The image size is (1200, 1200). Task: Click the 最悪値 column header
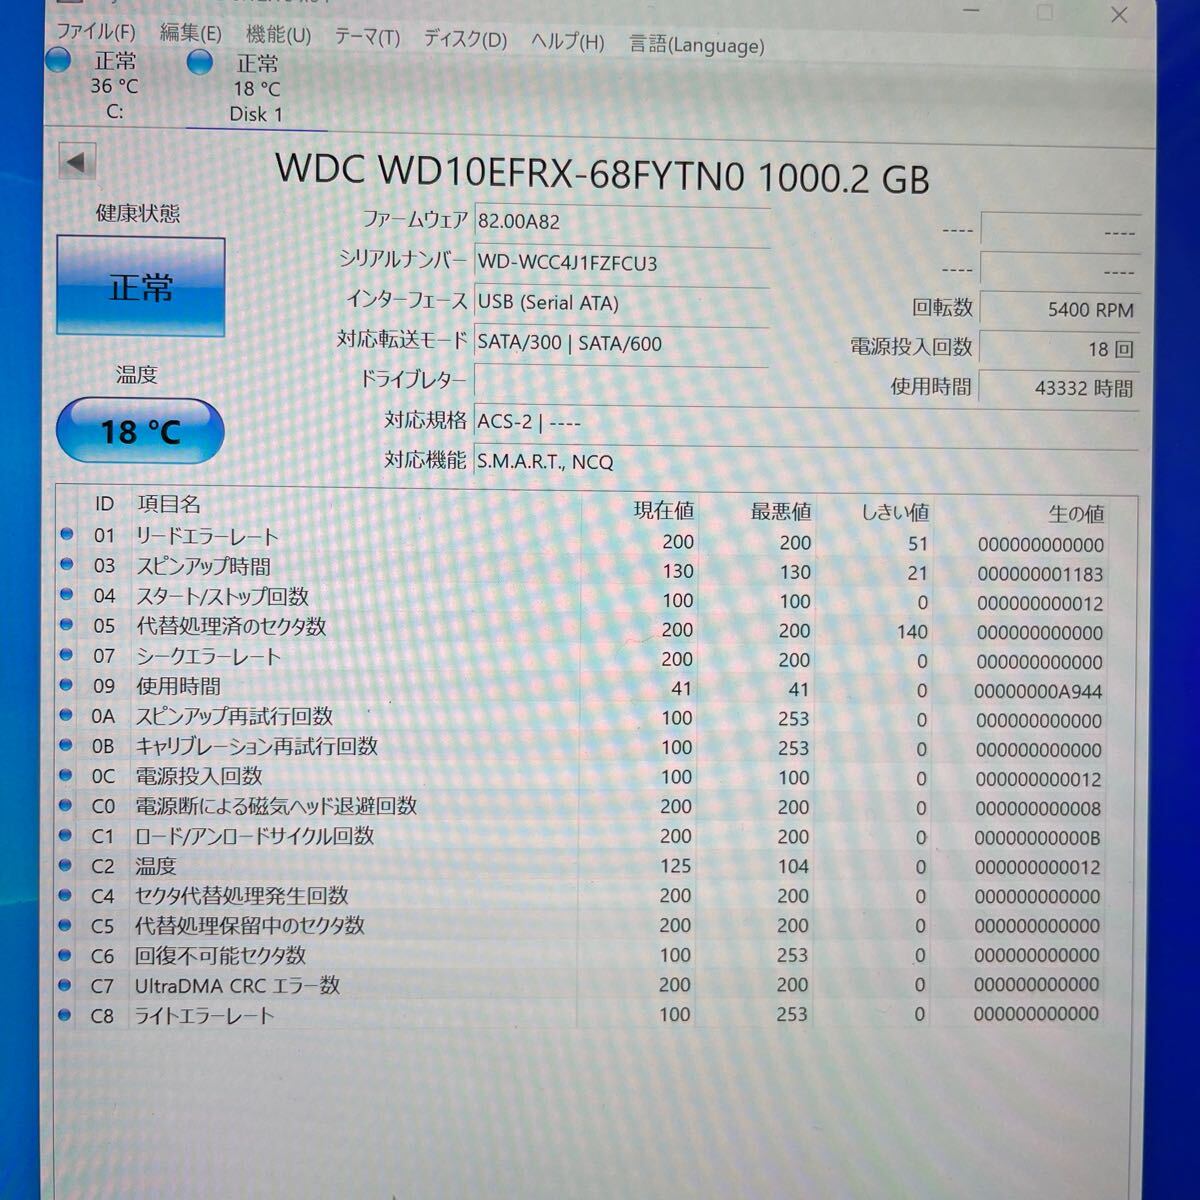click(781, 511)
